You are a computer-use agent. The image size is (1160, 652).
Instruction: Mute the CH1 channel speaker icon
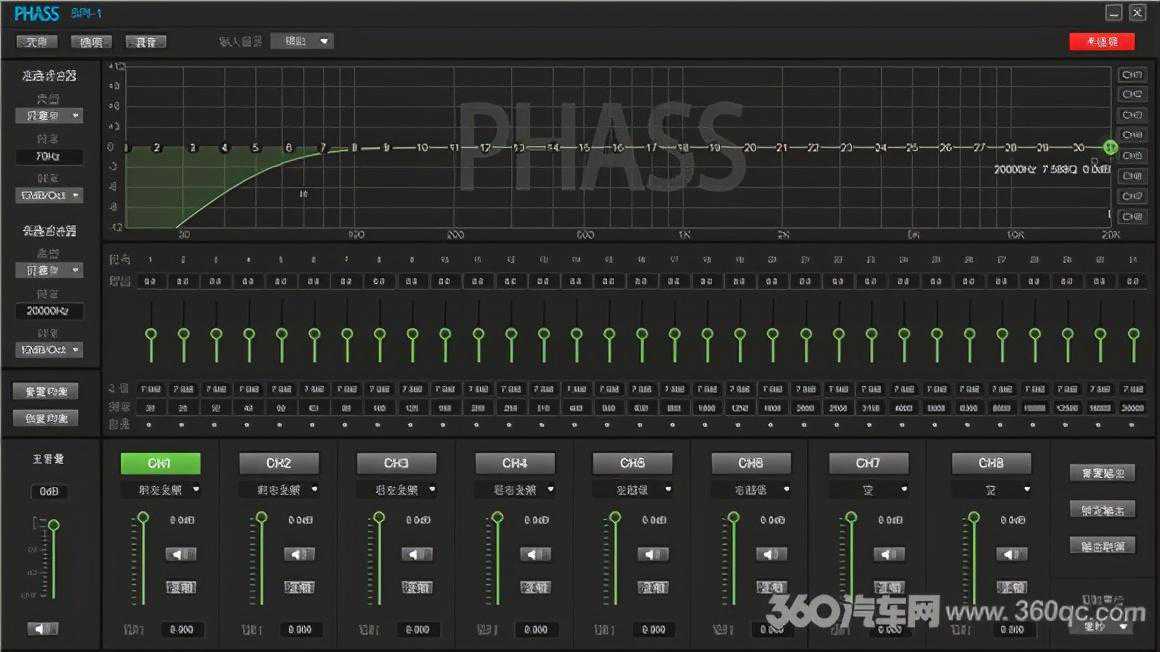[x=181, y=554]
